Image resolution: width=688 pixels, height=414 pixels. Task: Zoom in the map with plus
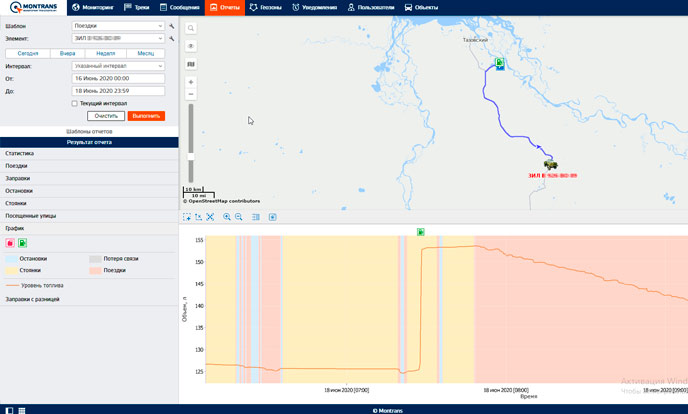[x=191, y=82]
